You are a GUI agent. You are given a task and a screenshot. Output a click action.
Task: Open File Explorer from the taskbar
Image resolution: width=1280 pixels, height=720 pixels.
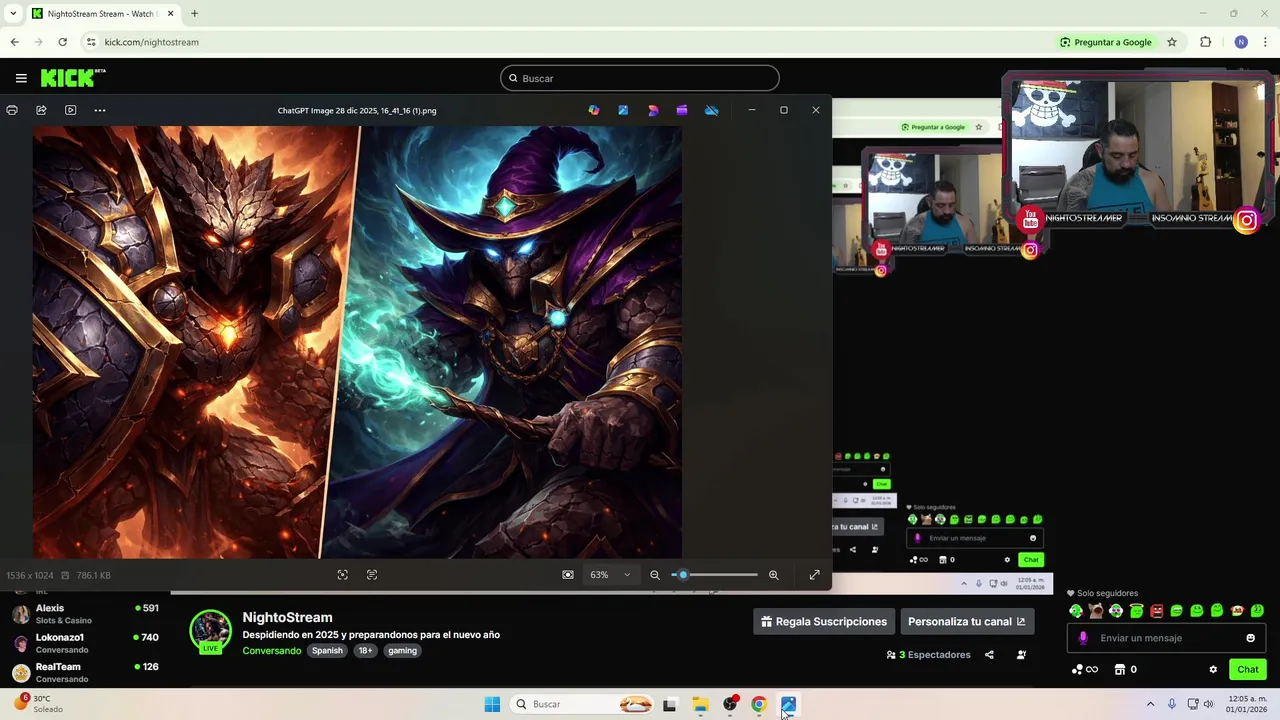(700, 704)
